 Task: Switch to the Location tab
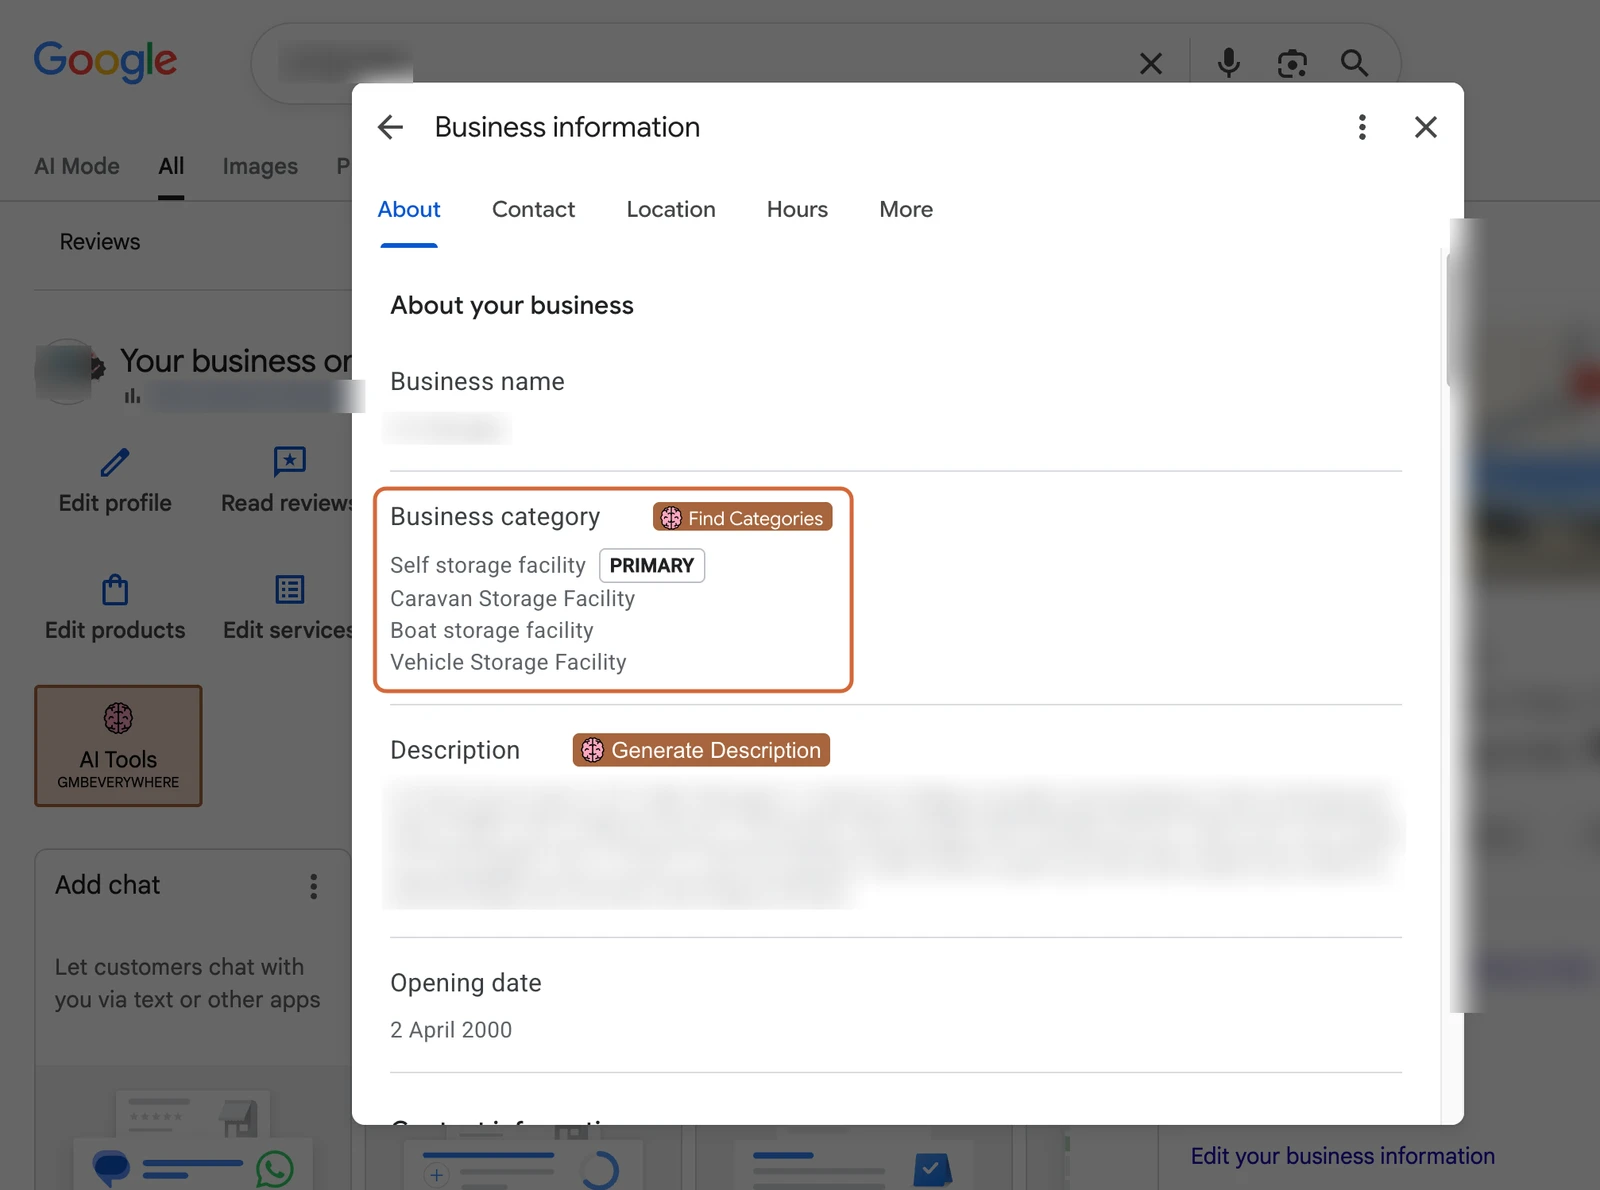(x=671, y=210)
